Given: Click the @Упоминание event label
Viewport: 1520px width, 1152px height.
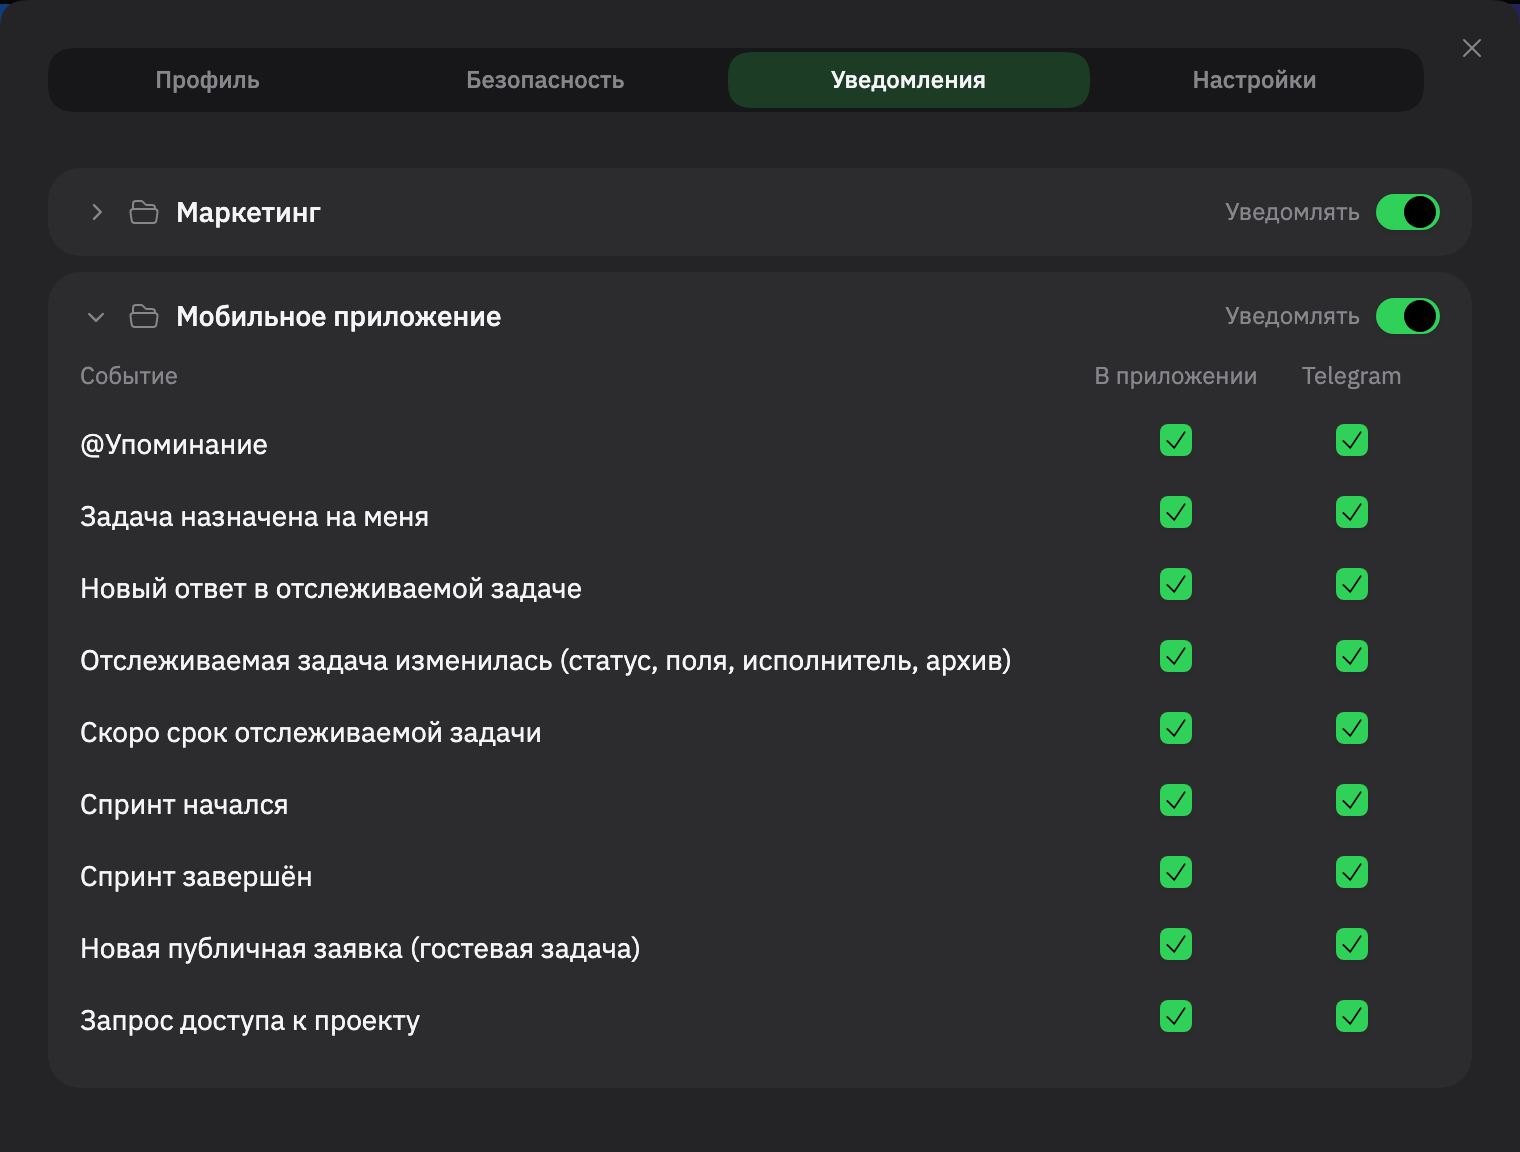Looking at the screenshot, I should (174, 445).
